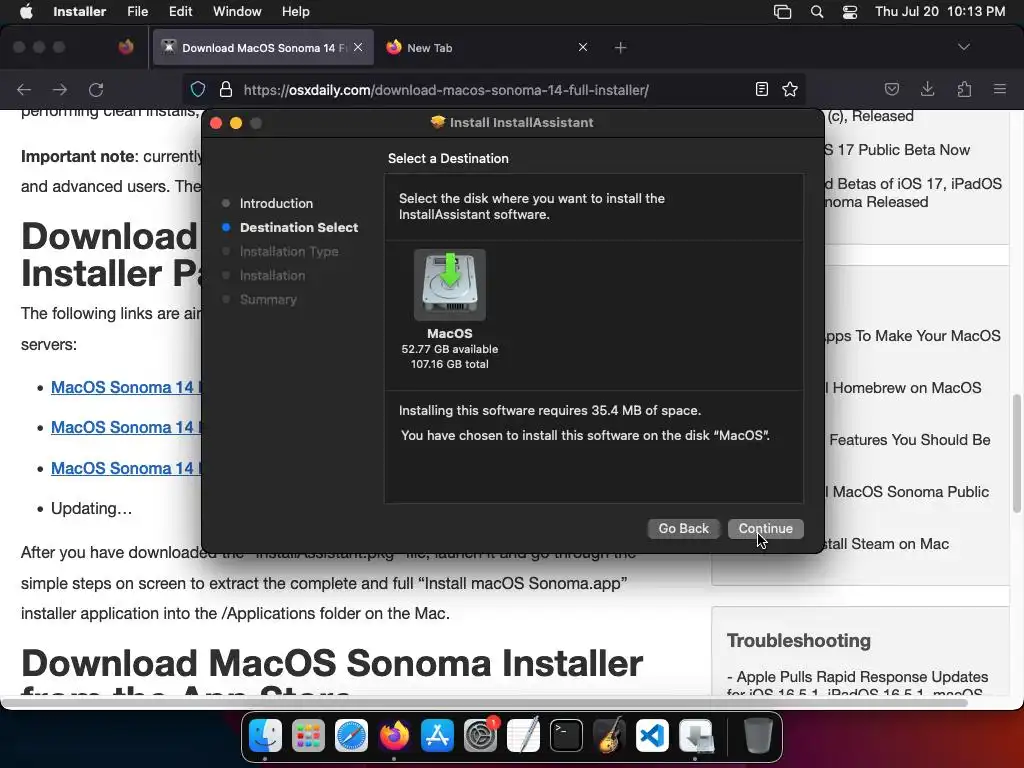
Task: Click the pinned Firefox View icon
Action: 125,47
